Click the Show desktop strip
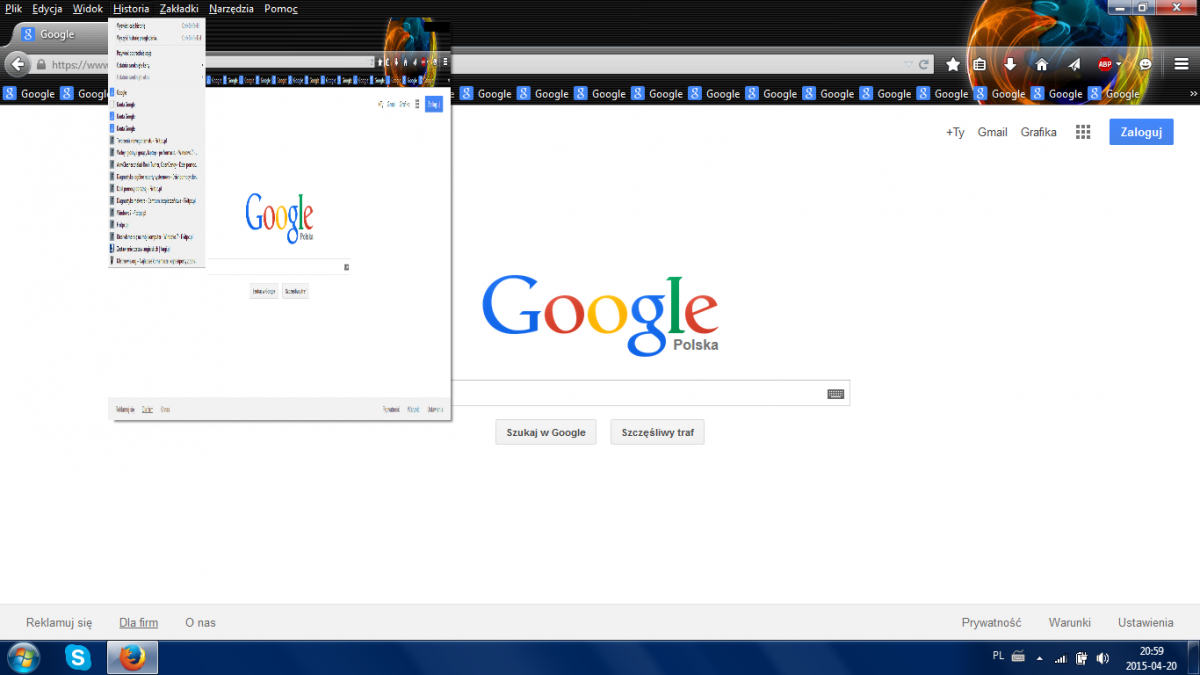The width and height of the screenshot is (1200, 675). pos(1193,657)
